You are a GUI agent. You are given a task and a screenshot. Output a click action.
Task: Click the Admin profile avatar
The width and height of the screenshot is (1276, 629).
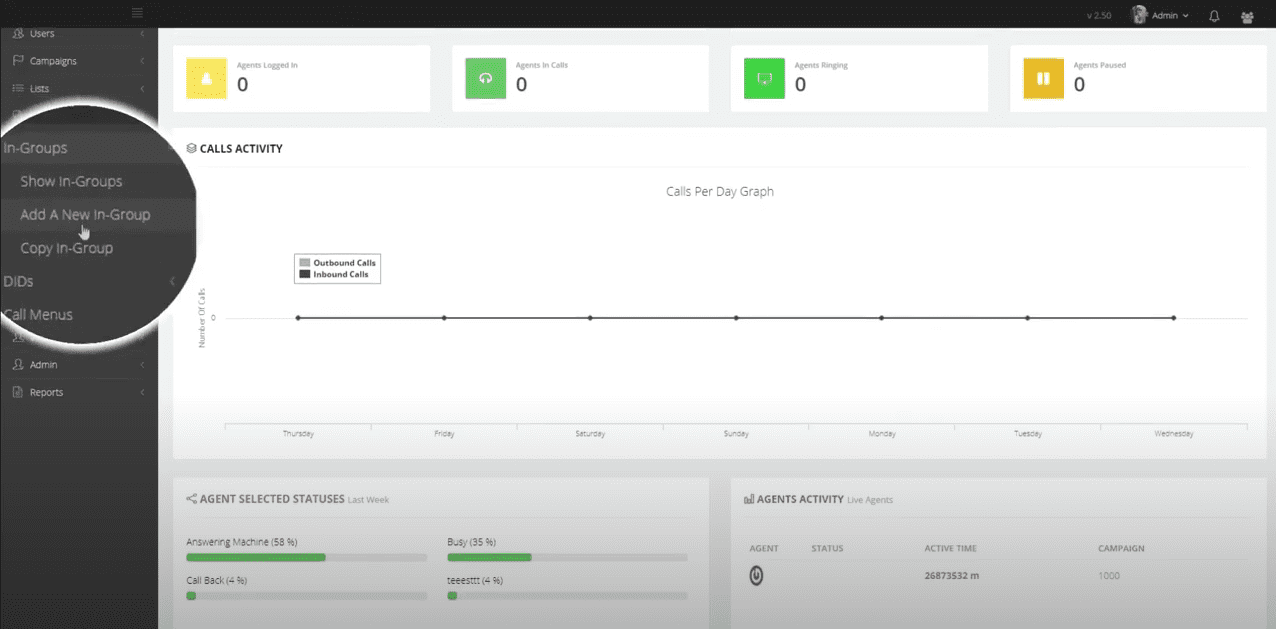coord(1139,15)
